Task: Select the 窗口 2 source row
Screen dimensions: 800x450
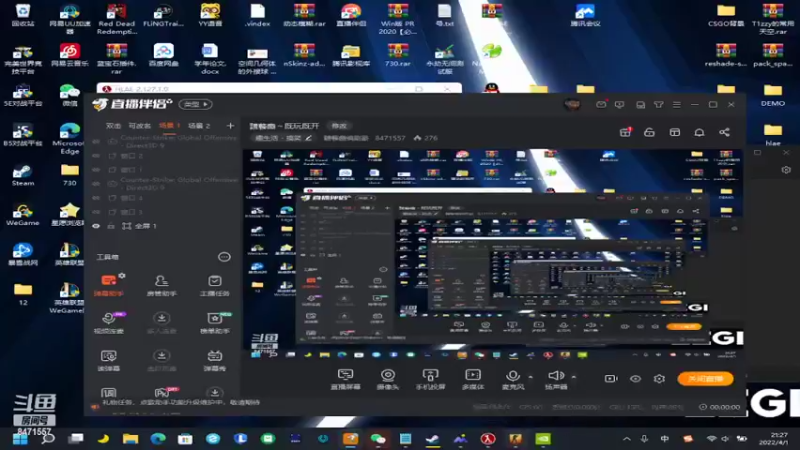Action: (163, 156)
